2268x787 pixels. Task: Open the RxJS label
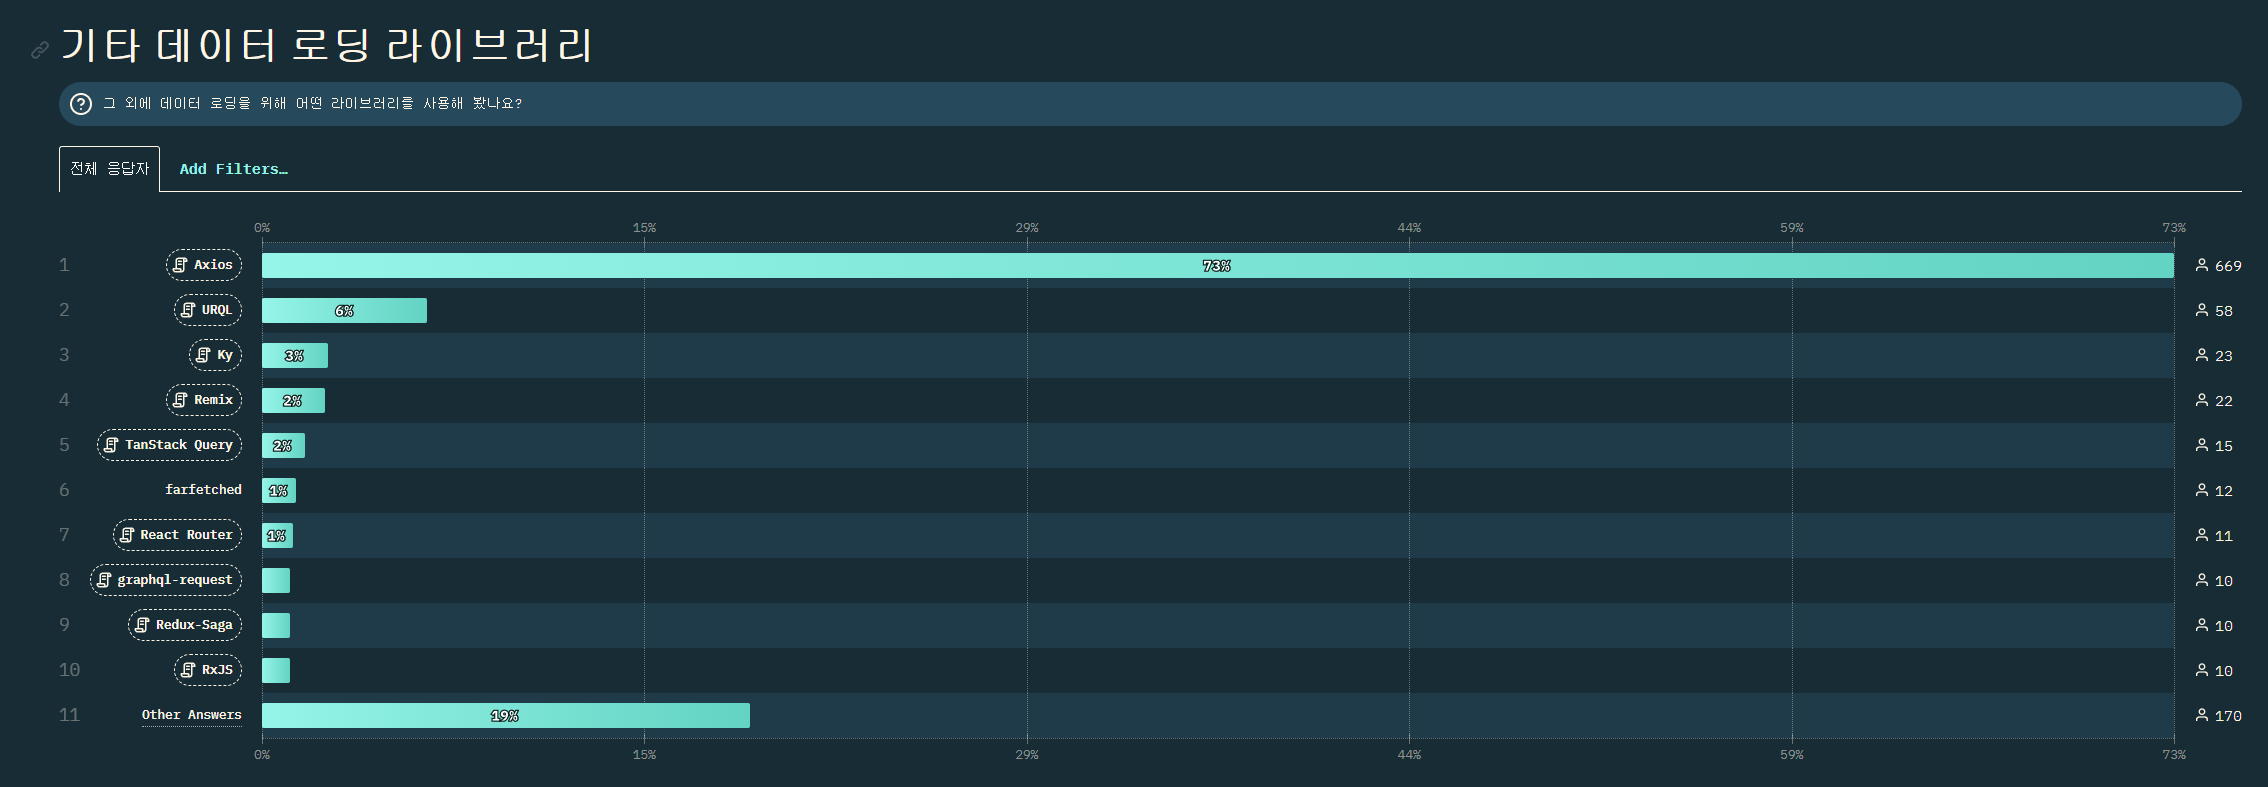(208, 670)
